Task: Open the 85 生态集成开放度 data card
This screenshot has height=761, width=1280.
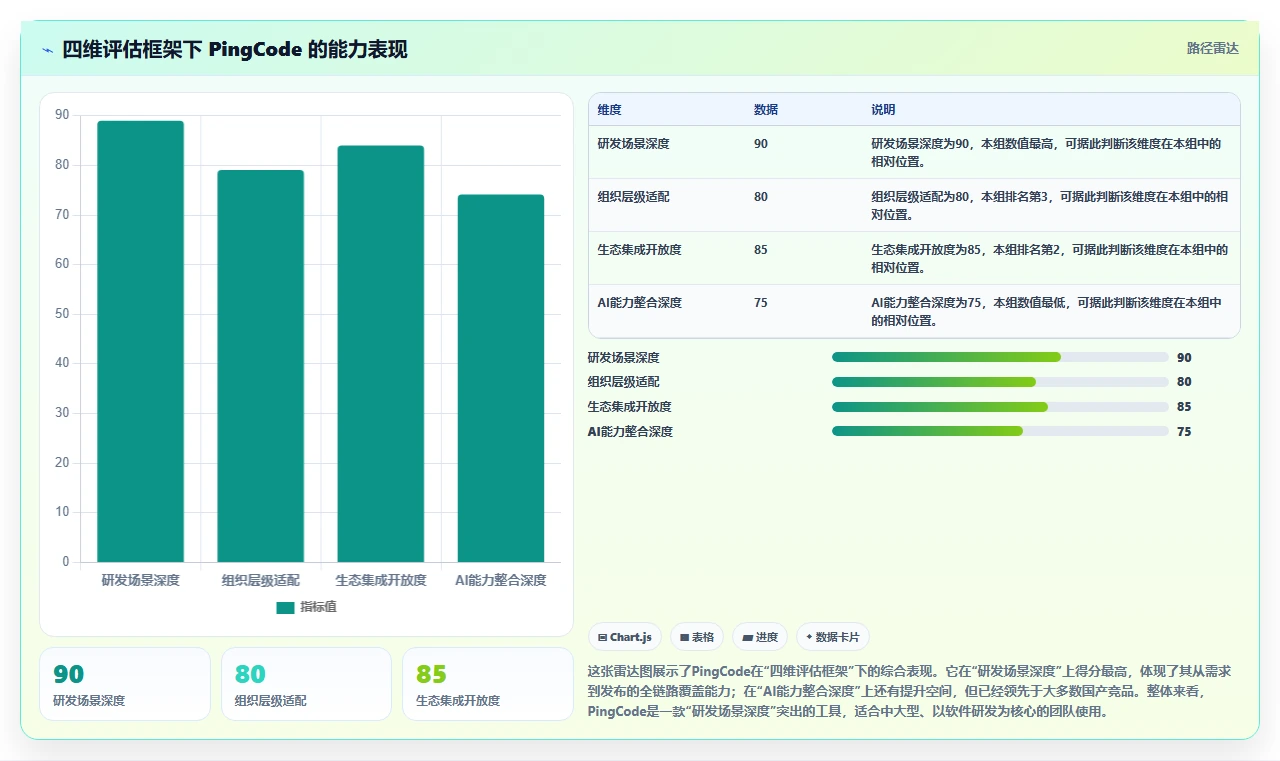Action: click(x=488, y=684)
